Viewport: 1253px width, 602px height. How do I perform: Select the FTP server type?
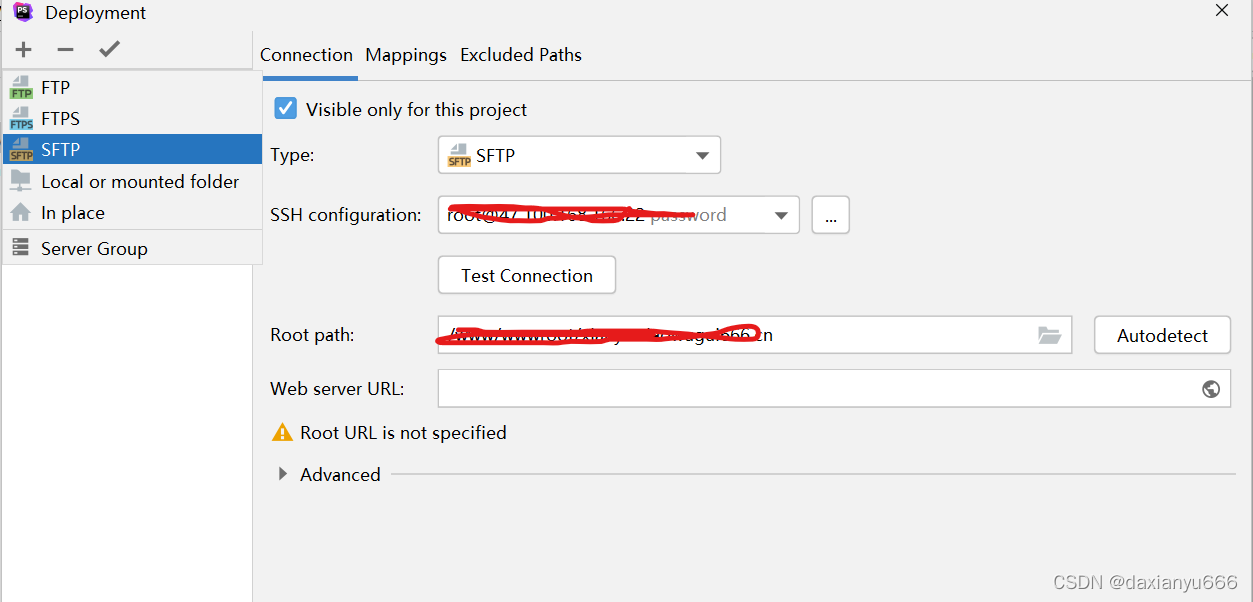point(56,87)
